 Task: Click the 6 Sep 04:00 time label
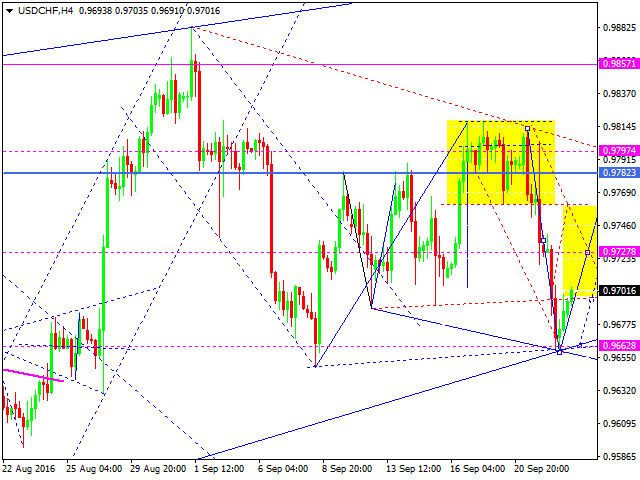coord(283,469)
